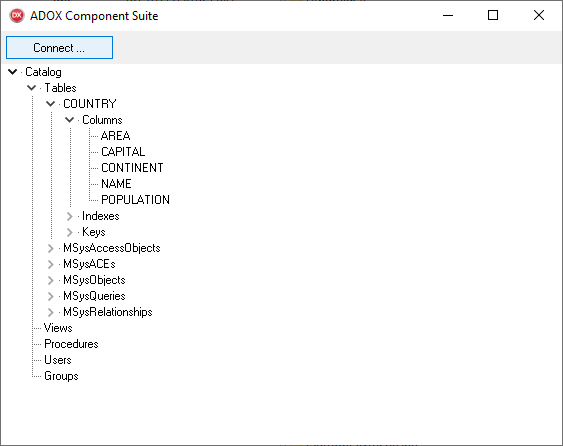Select the Columns label
This screenshot has width=563, height=446.
point(102,120)
